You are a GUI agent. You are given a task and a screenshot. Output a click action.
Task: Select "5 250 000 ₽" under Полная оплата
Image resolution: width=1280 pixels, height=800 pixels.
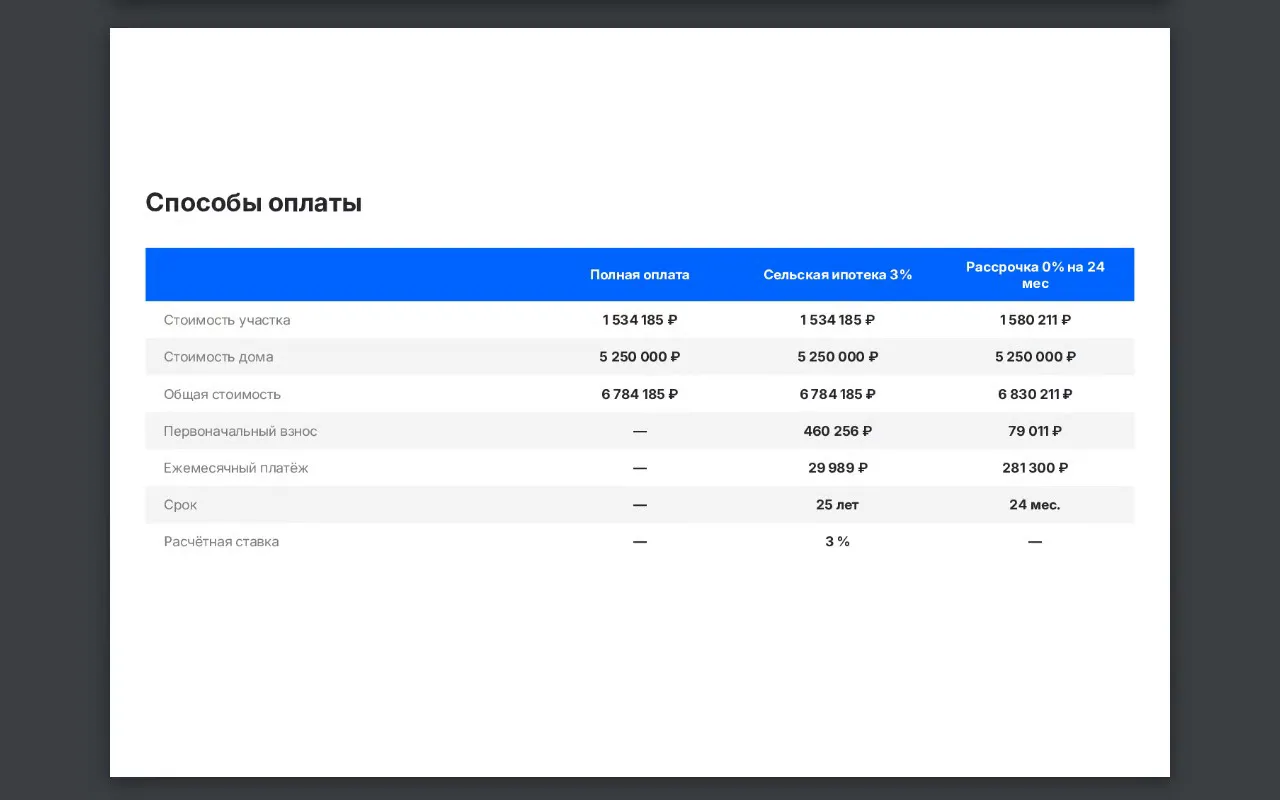point(640,357)
